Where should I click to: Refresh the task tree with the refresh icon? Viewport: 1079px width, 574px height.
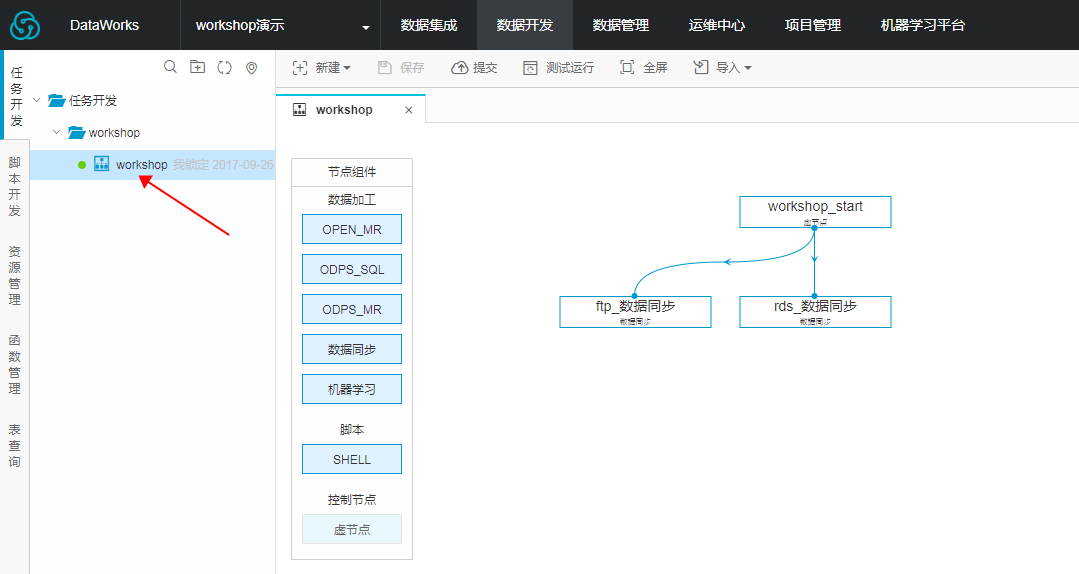point(224,67)
